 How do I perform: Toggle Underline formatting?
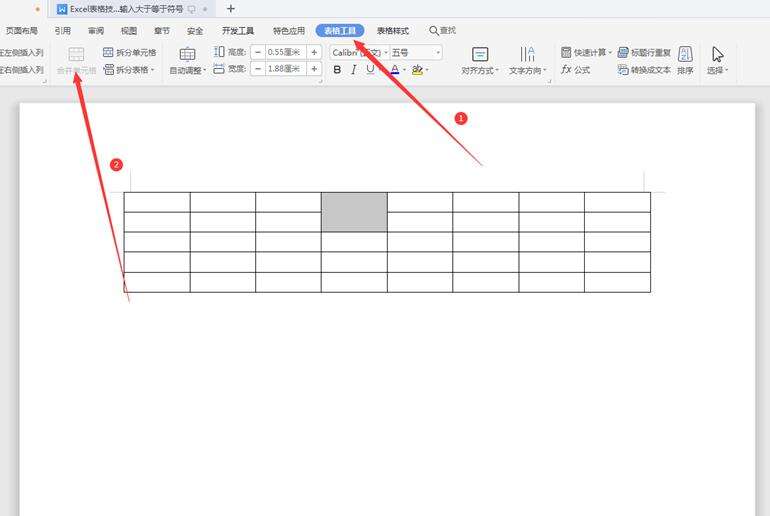pyautogui.click(x=370, y=70)
